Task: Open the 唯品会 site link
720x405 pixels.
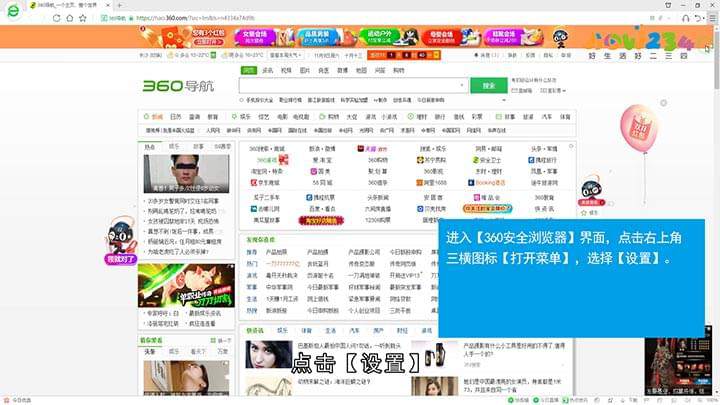Action: tap(487, 197)
